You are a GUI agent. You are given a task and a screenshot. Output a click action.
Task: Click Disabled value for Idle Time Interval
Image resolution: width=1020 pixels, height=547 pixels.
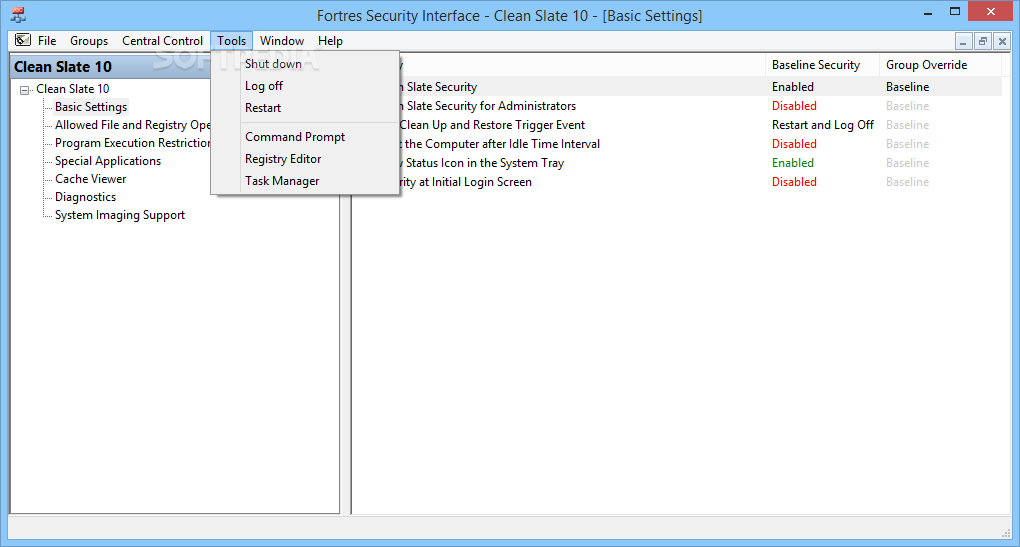(794, 144)
